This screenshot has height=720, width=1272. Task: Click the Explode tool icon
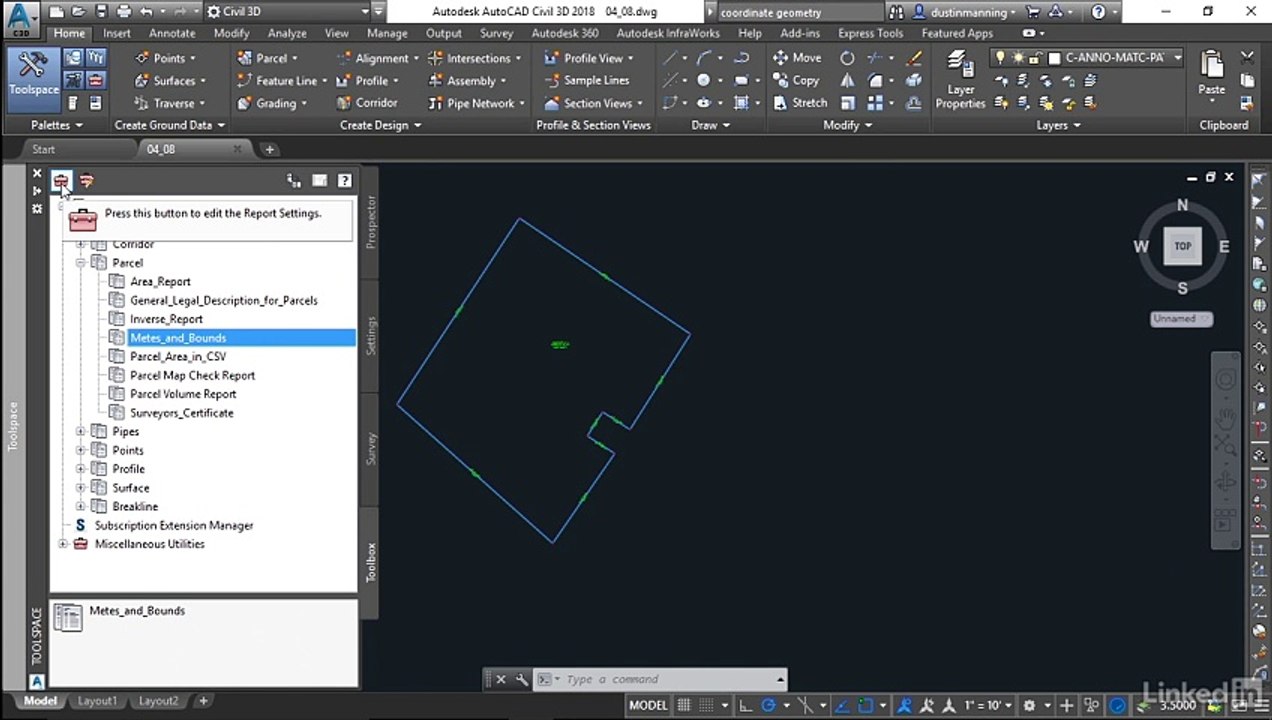[x=914, y=80]
